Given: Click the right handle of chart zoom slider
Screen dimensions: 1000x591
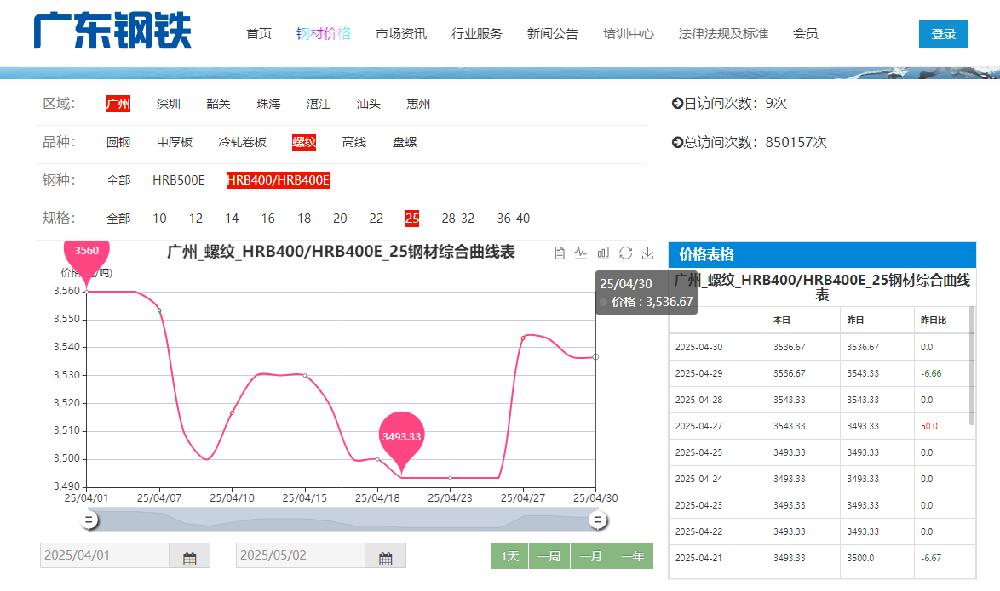Looking at the screenshot, I should 598,520.
